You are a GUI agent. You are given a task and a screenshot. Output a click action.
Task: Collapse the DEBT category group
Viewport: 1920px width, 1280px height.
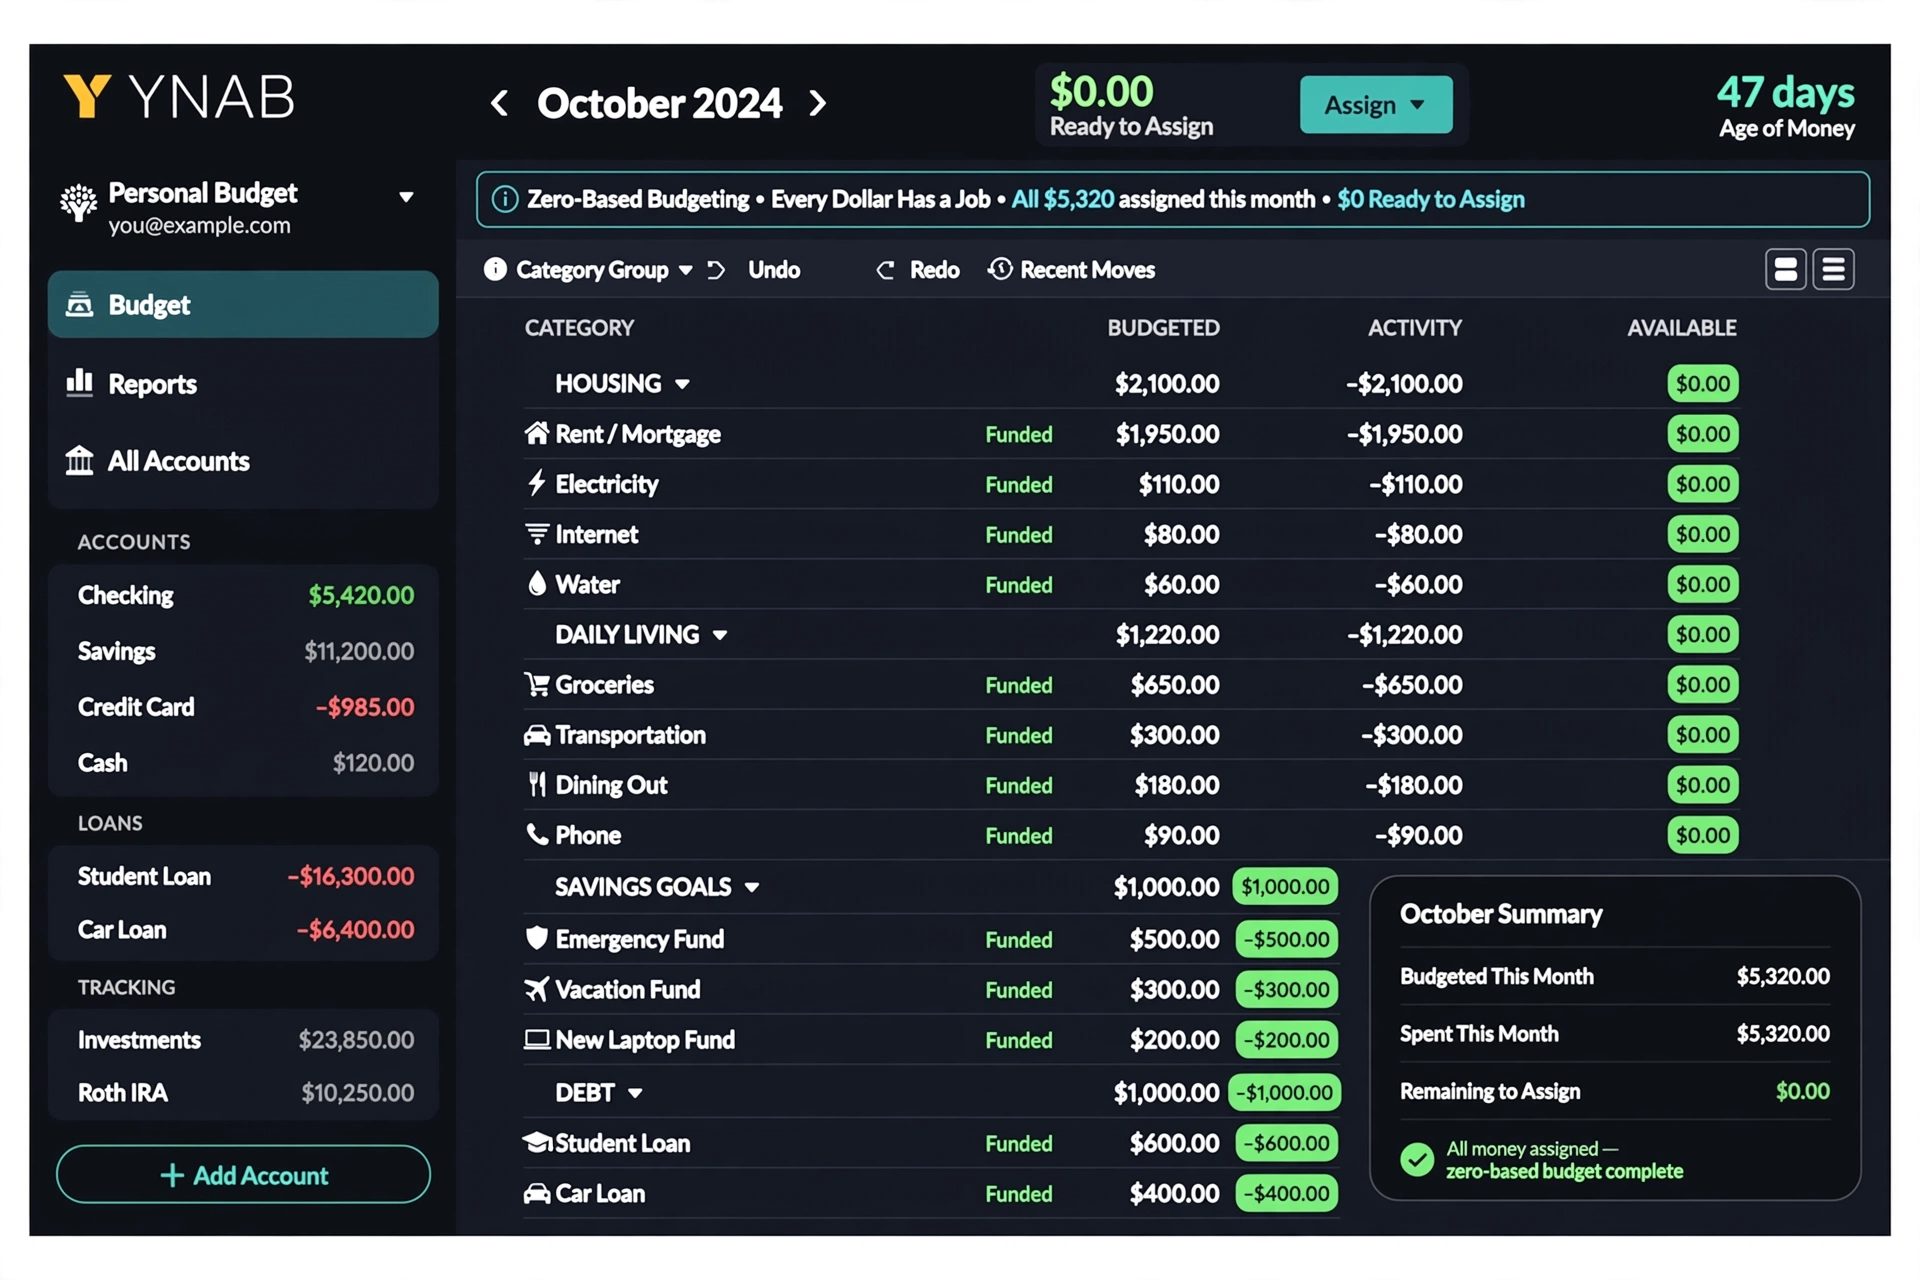coord(635,1093)
